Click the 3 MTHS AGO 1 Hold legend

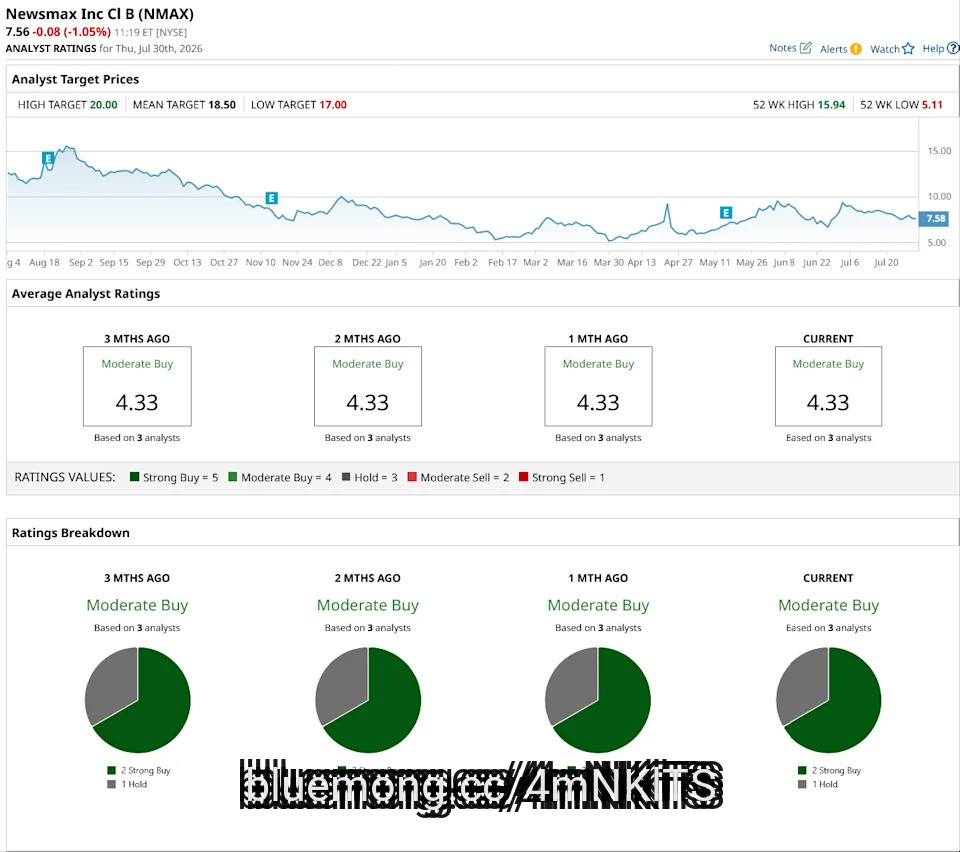(127, 784)
